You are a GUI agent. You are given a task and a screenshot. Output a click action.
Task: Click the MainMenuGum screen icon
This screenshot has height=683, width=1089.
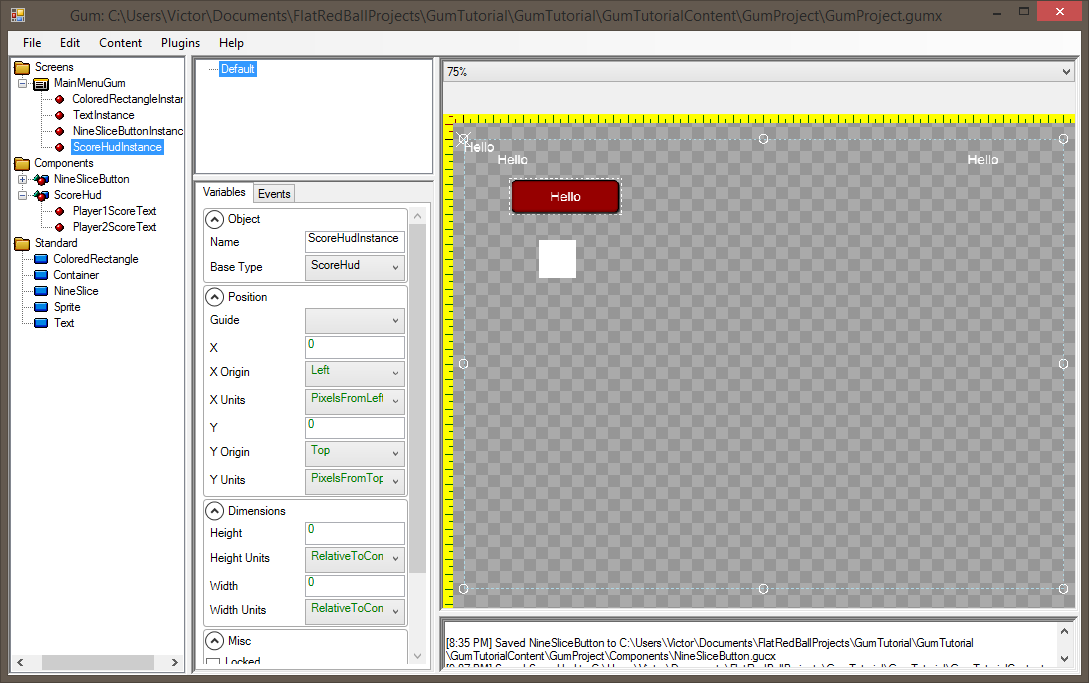[x=41, y=83]
